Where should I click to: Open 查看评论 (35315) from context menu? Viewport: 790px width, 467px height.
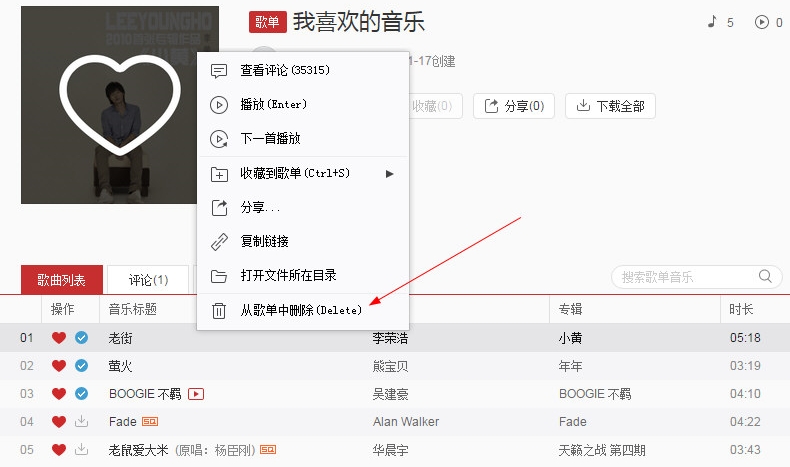(303, 71)
